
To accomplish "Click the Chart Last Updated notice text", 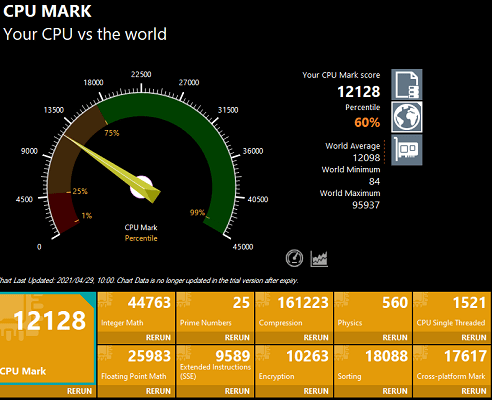I will point(149,280).
